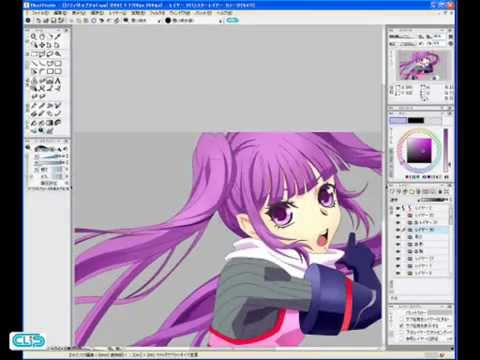Click the lavender main color swatch
The width and height of the screenshot is (480, 360).
pyautogui.click(x=398, y=120)
